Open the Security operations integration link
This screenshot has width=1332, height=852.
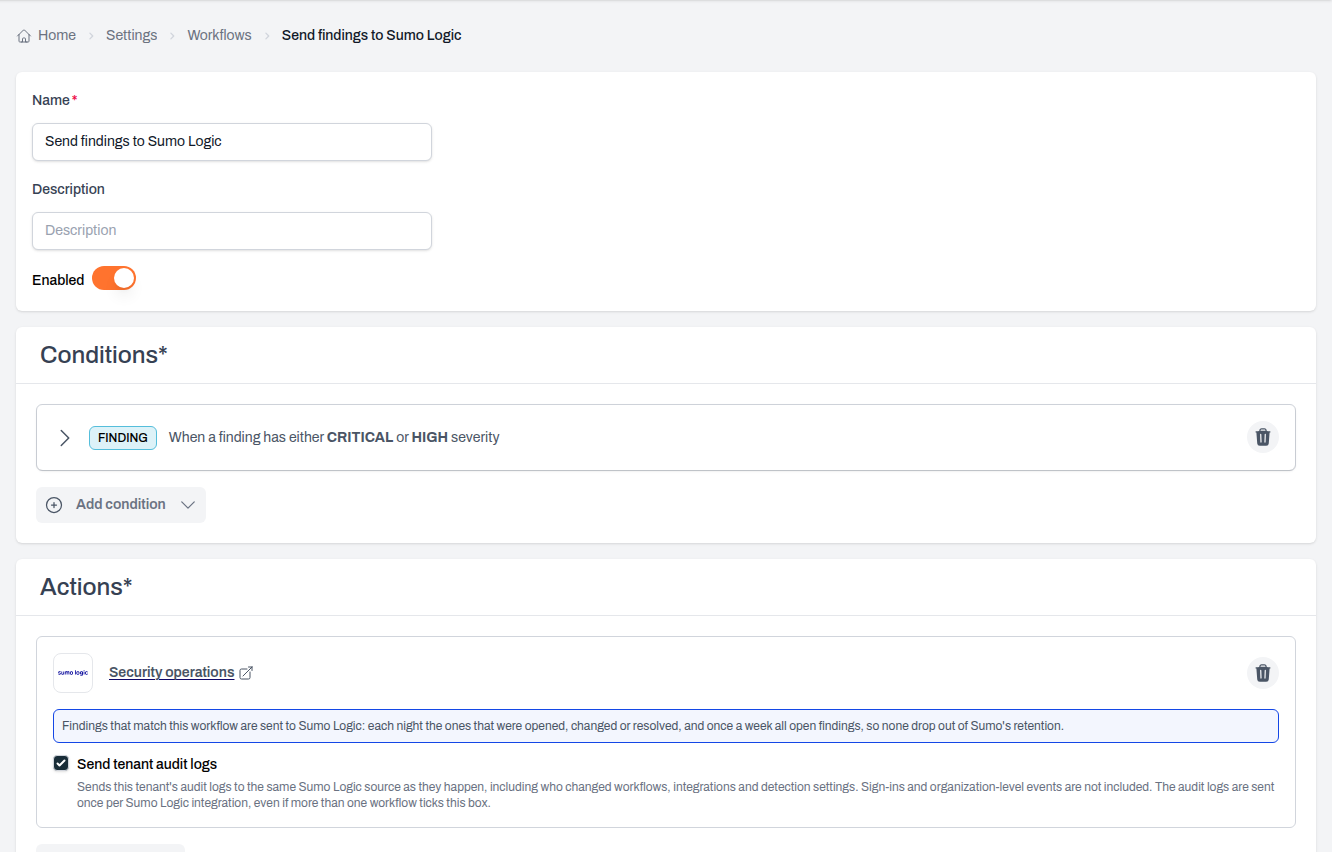[181, 672]
